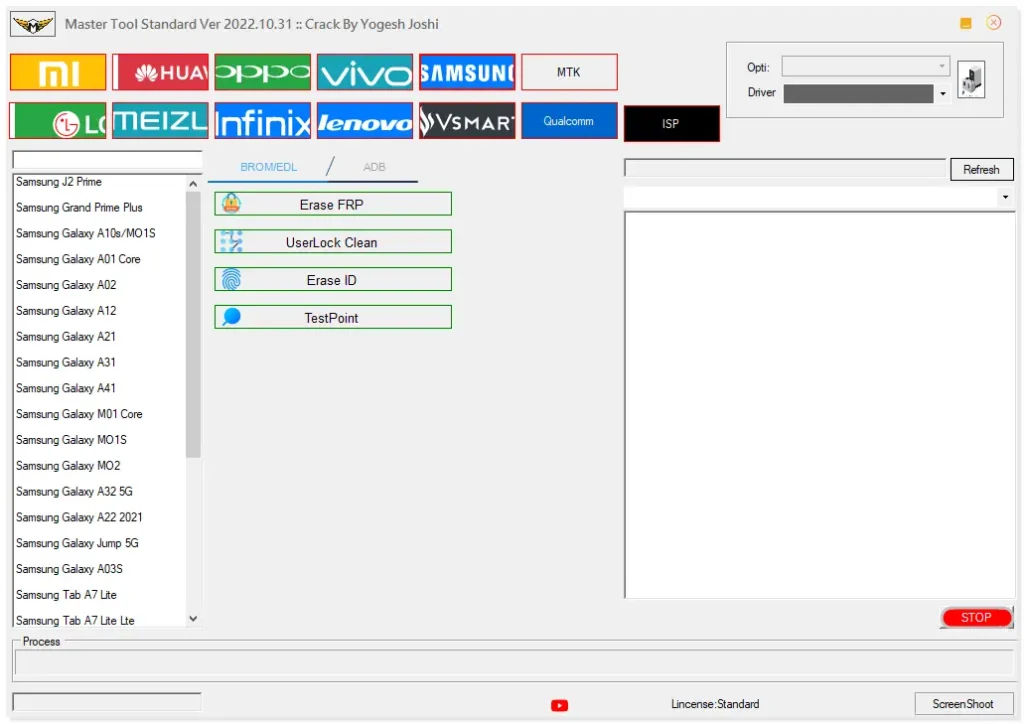The height and width of the screenshot is (724, 1024).
Task: Open the Driver dropdown arrow
Action: pos(942,94)
